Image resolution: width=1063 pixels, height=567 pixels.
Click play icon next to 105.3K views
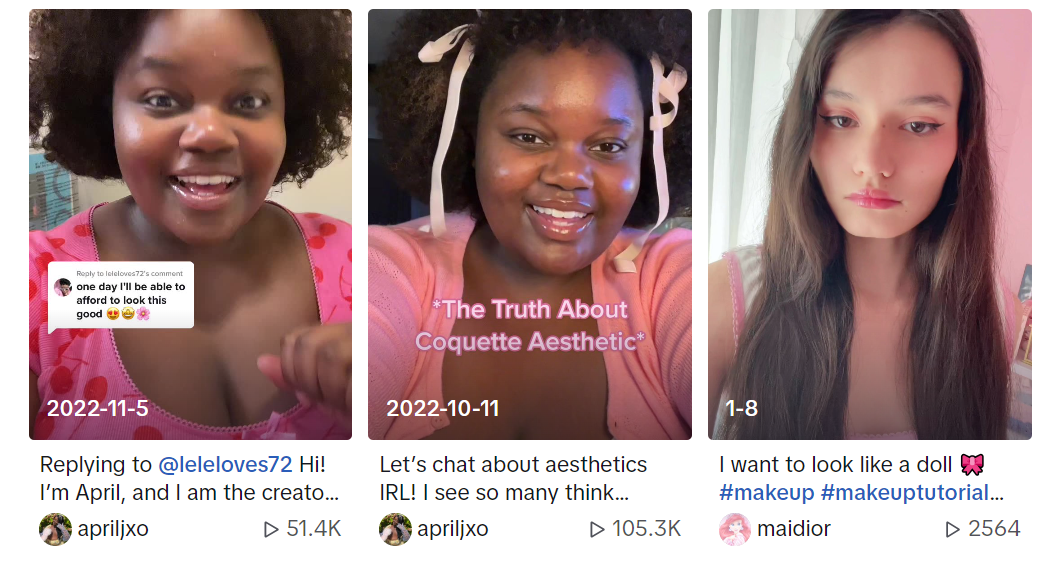click(597, 529)
